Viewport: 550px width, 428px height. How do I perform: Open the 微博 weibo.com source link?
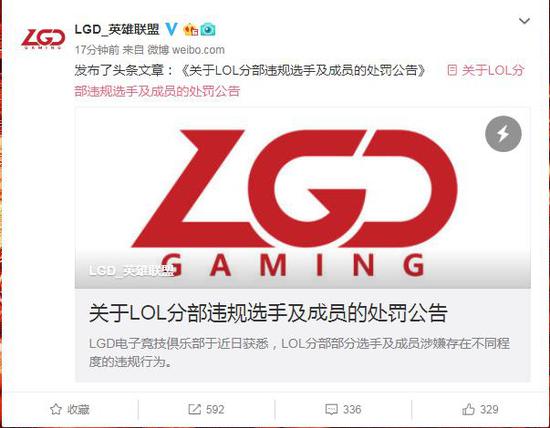coord(186,50)
